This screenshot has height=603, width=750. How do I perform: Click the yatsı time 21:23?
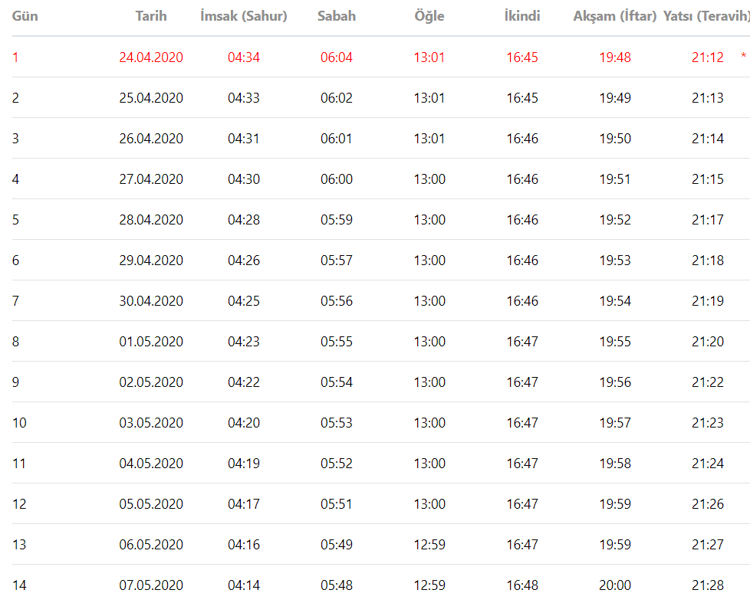707,423
